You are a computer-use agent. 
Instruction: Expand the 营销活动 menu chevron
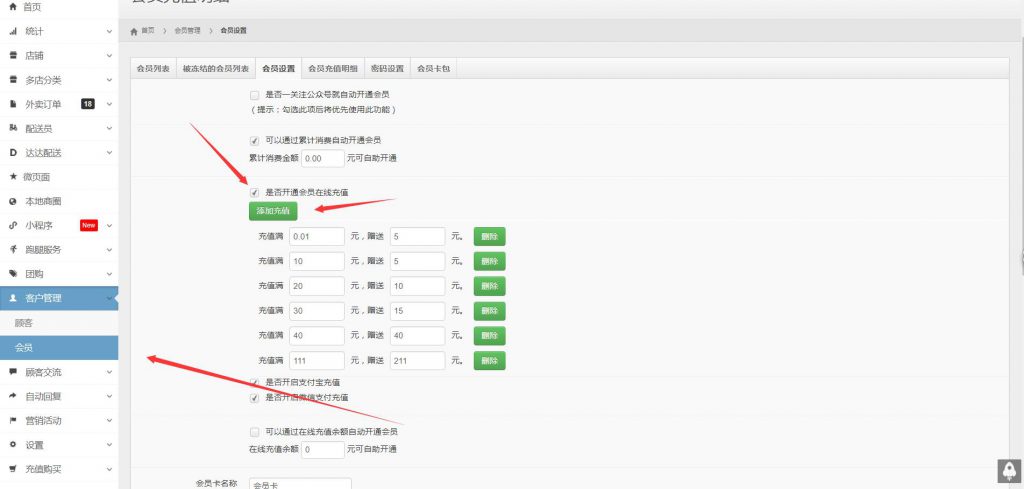tap(109, 420)
